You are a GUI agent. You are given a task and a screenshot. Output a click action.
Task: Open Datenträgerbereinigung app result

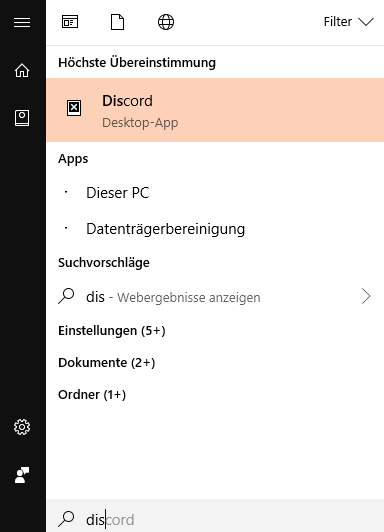coord(215,229)
